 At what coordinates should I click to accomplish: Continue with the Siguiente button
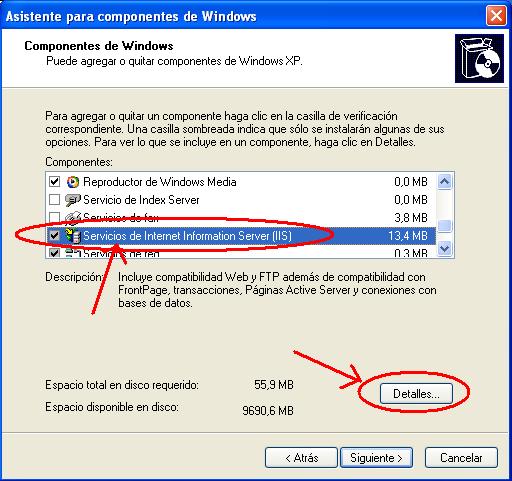tap(376, 458)
